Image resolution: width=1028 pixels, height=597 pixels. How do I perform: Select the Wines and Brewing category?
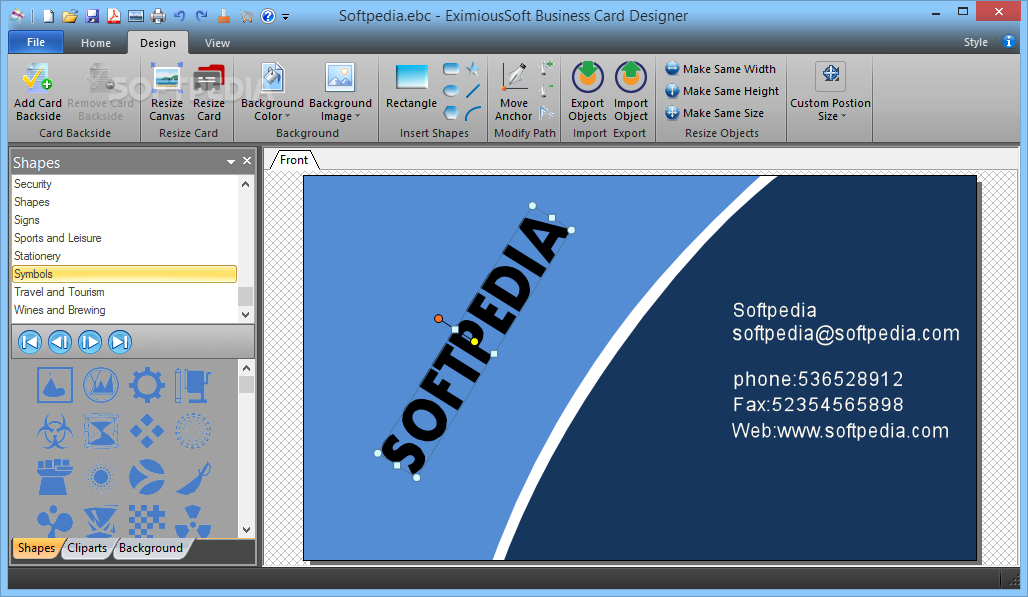coord(125,310)
